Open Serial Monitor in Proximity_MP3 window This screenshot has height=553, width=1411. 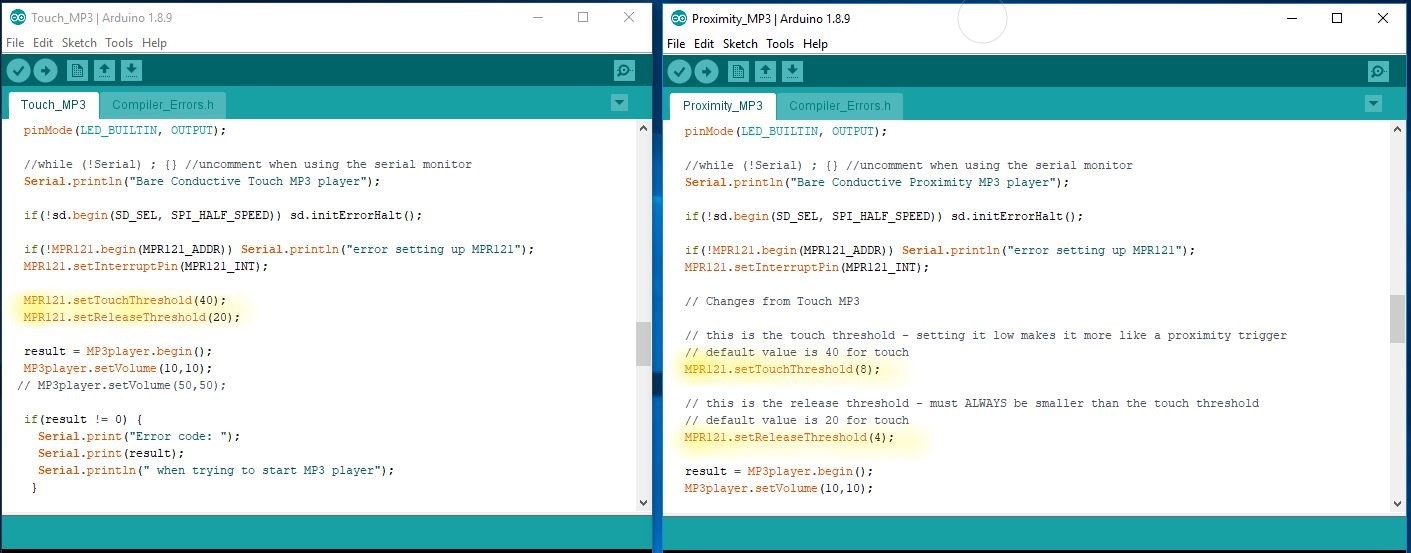pos(1378,71)
